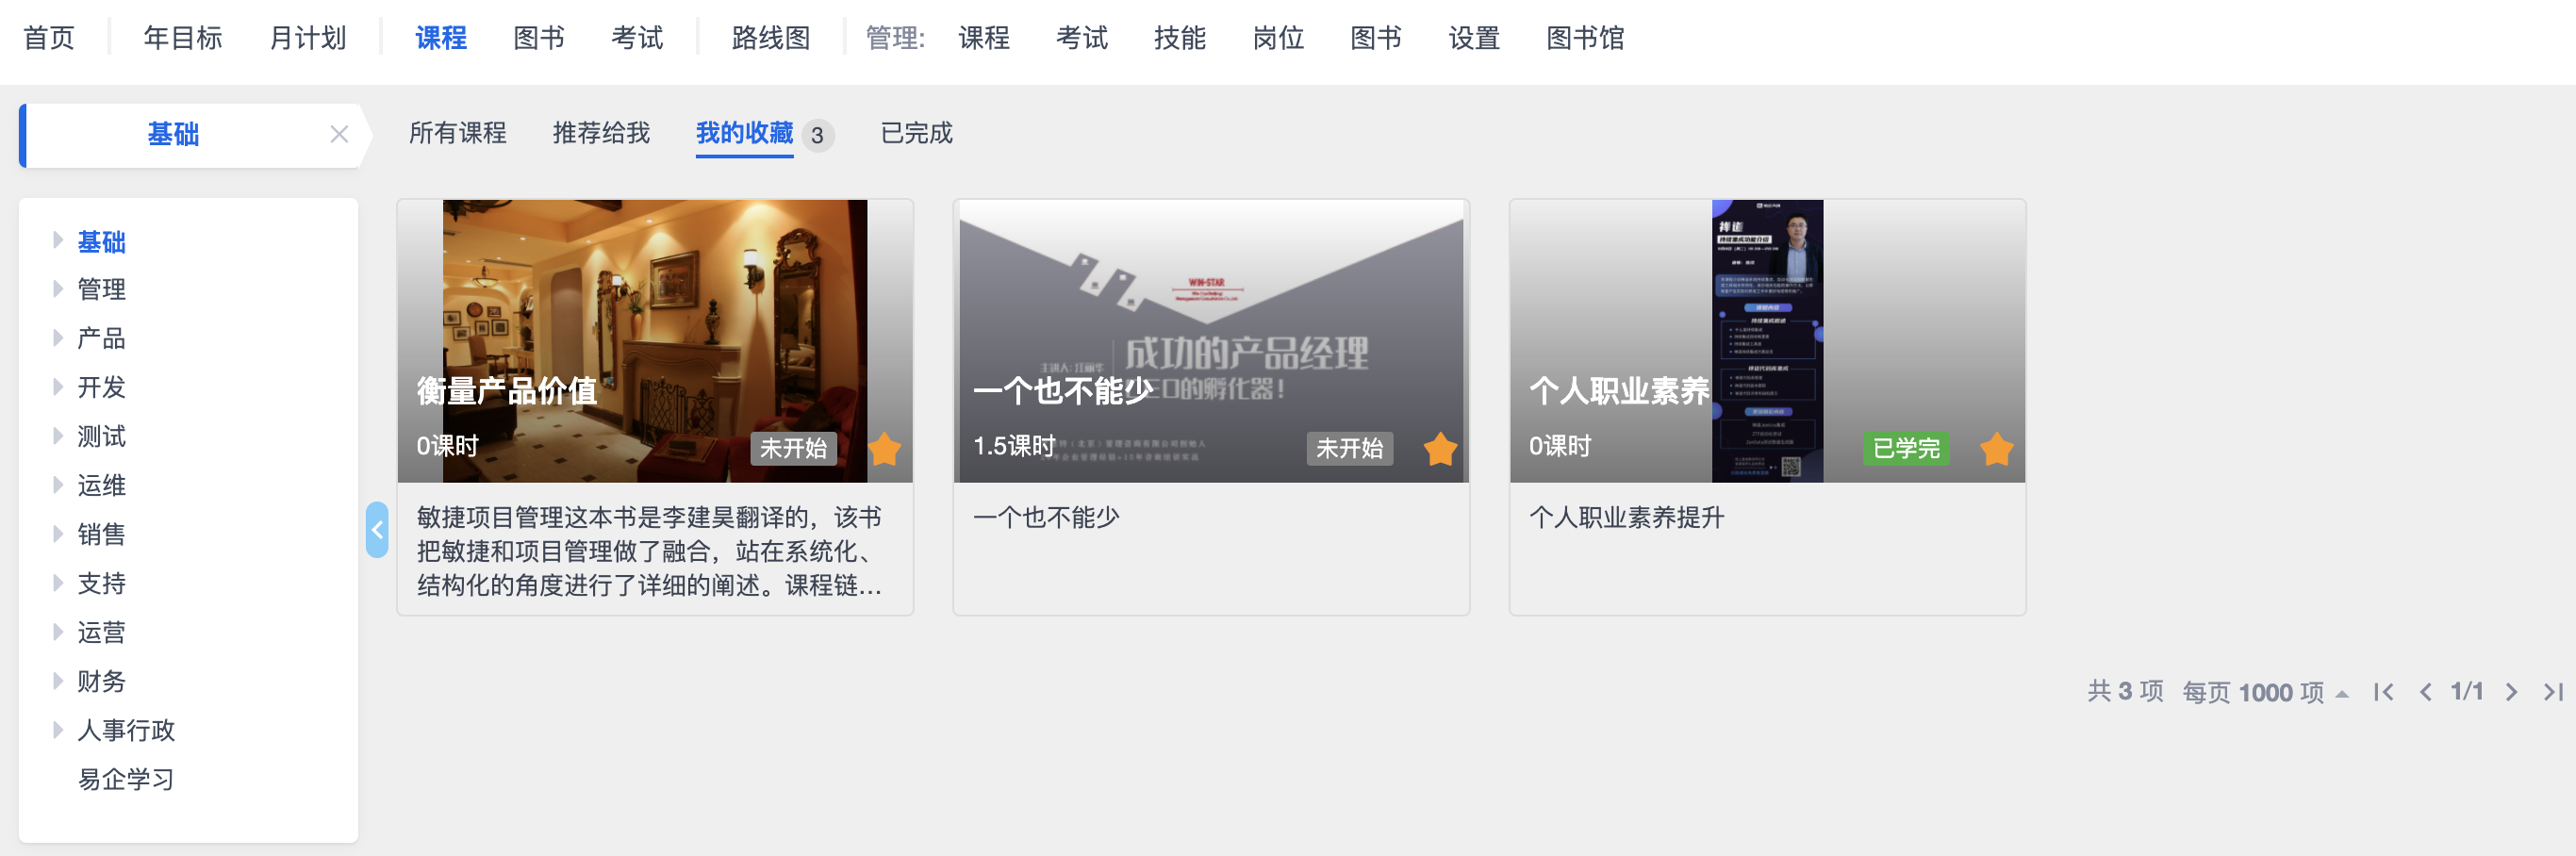Open 技能 management link
Image resolution: width=2576 pixels, height=856 pixels.
(x=1180, y=38)
